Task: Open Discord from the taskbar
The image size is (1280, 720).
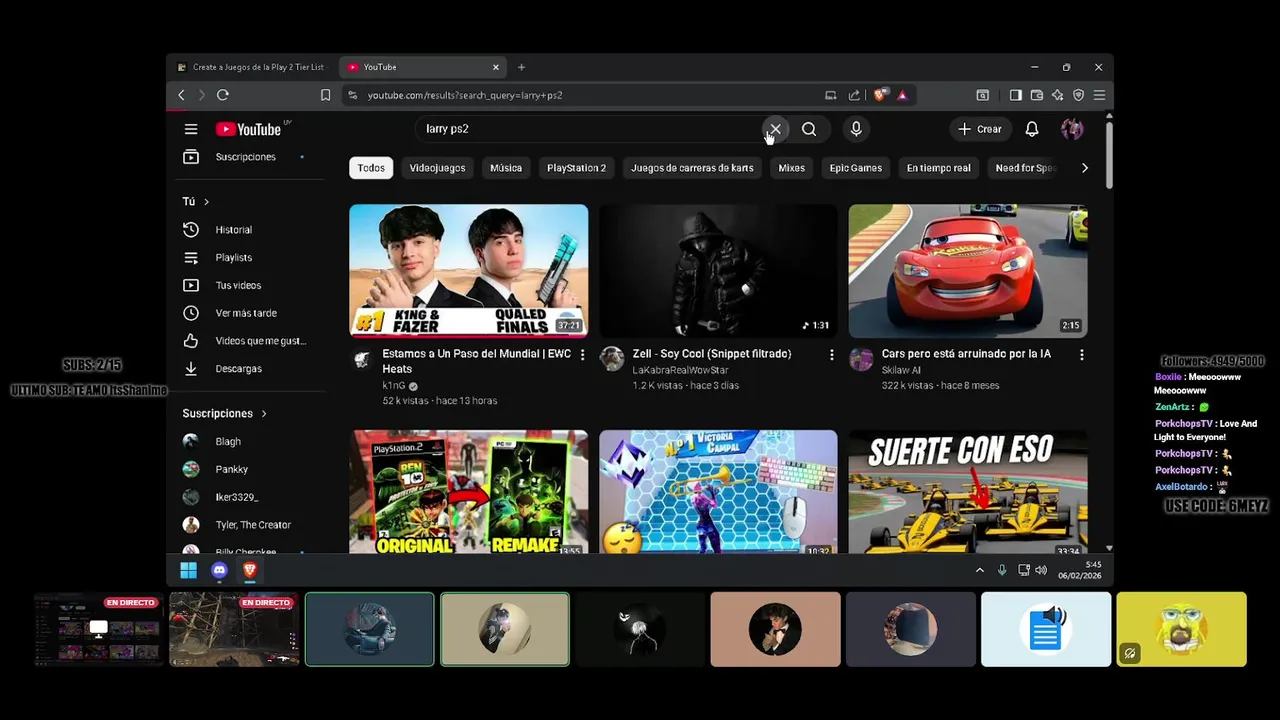Action: click(219, 570)
